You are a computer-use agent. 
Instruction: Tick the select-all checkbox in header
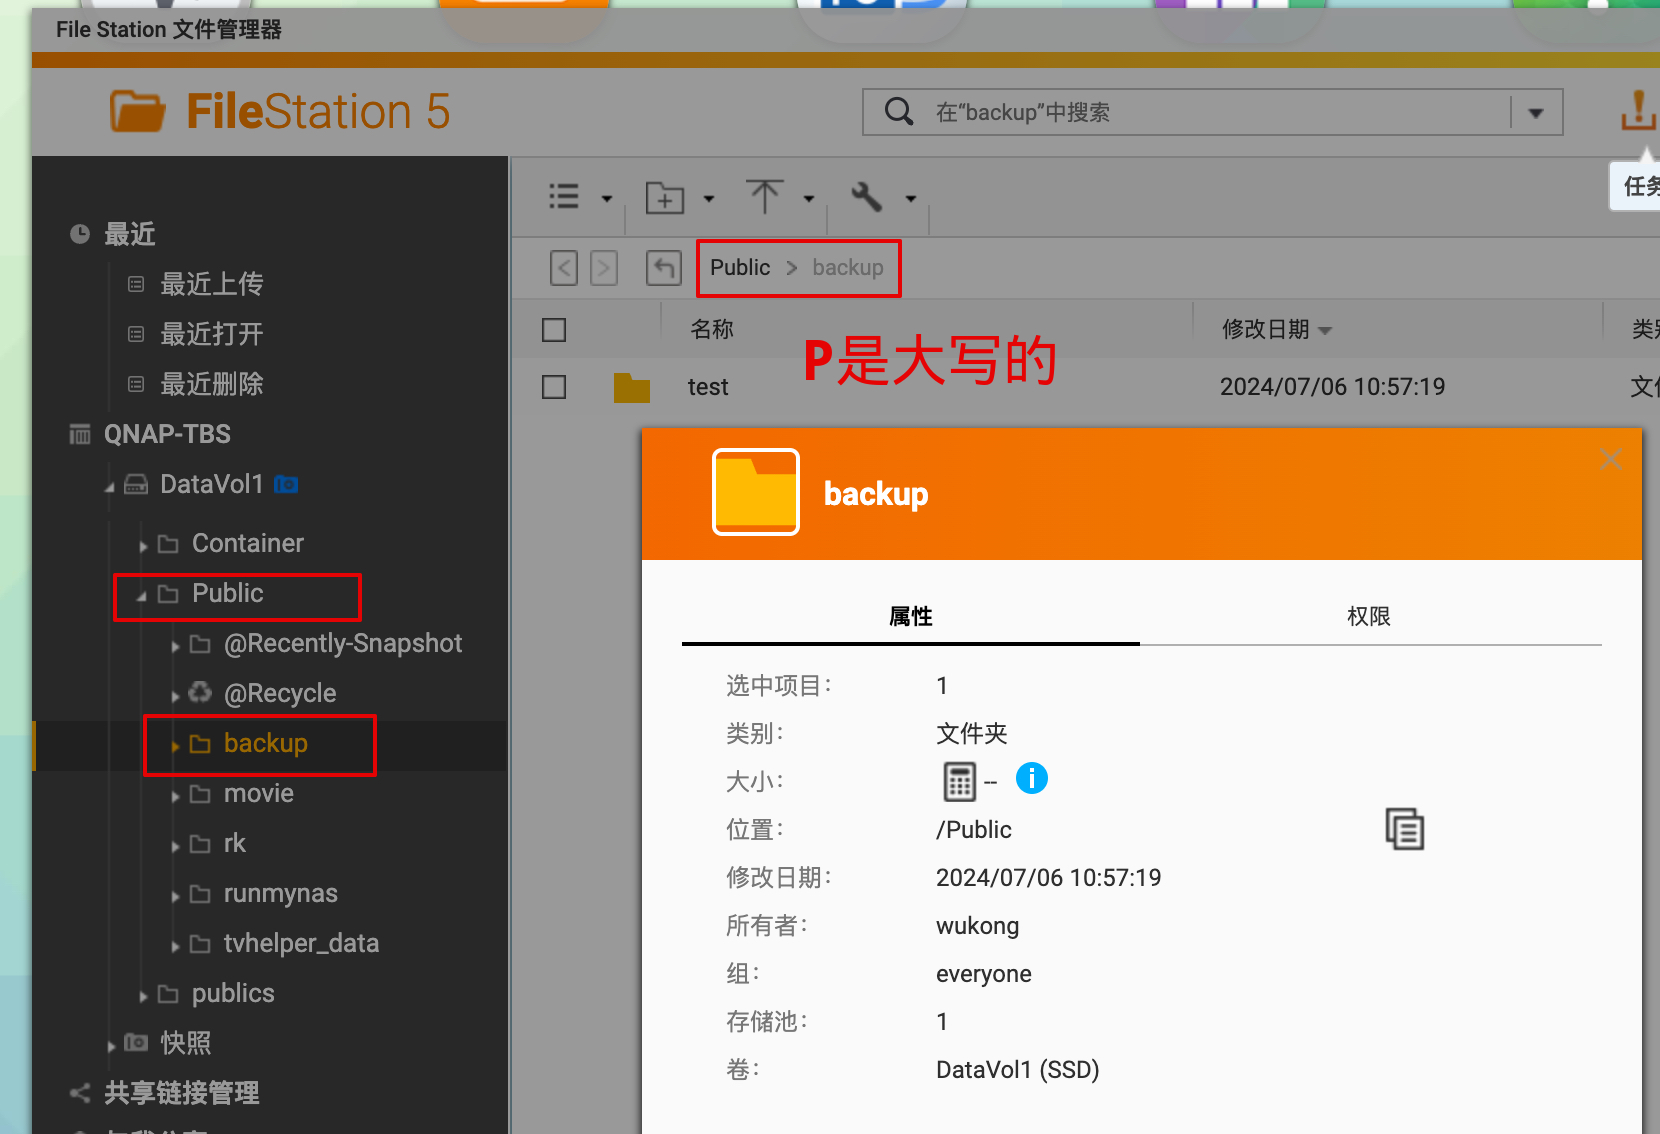point(554,330)
